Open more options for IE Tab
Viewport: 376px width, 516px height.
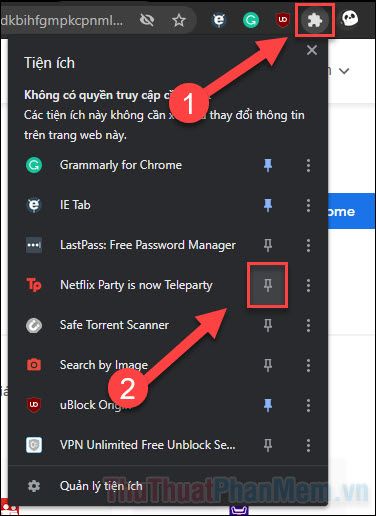tap(308, 205)
